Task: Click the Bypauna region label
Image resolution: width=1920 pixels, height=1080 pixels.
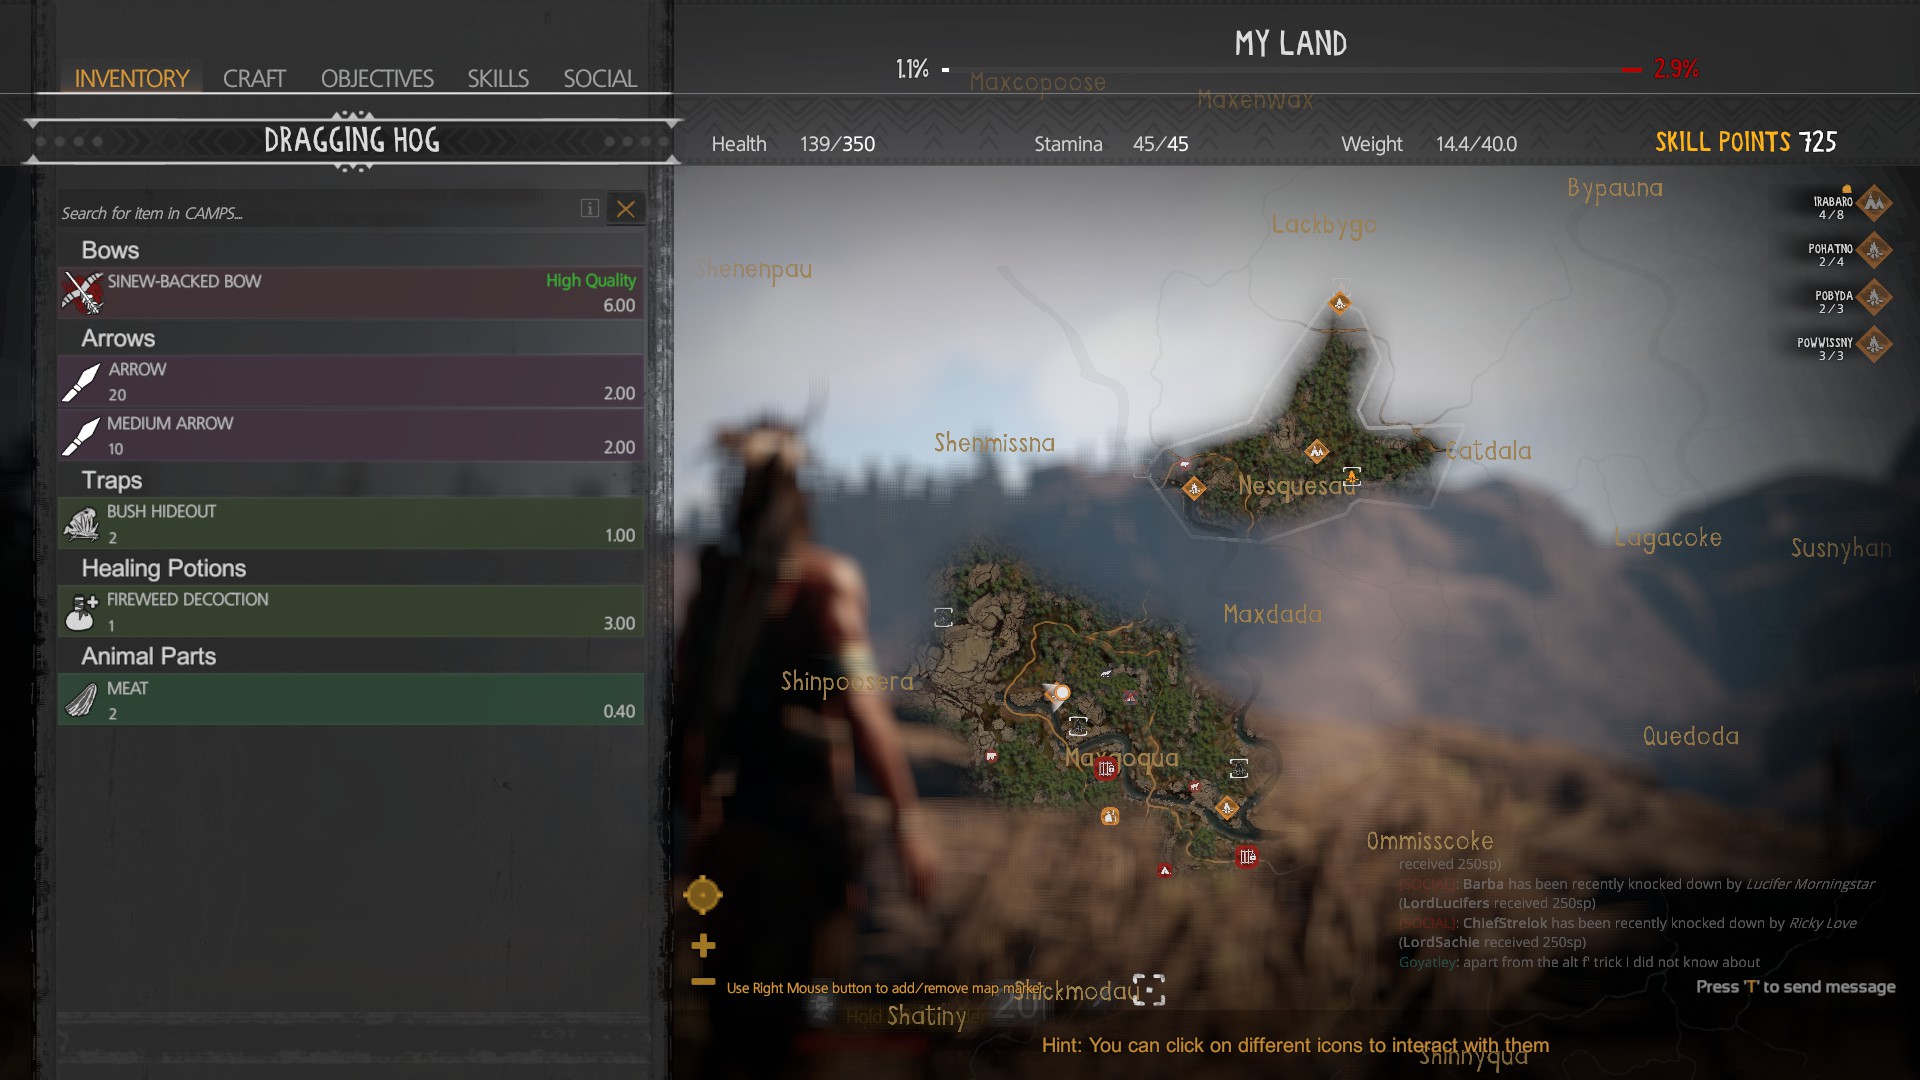Action: pos(1615,188)
